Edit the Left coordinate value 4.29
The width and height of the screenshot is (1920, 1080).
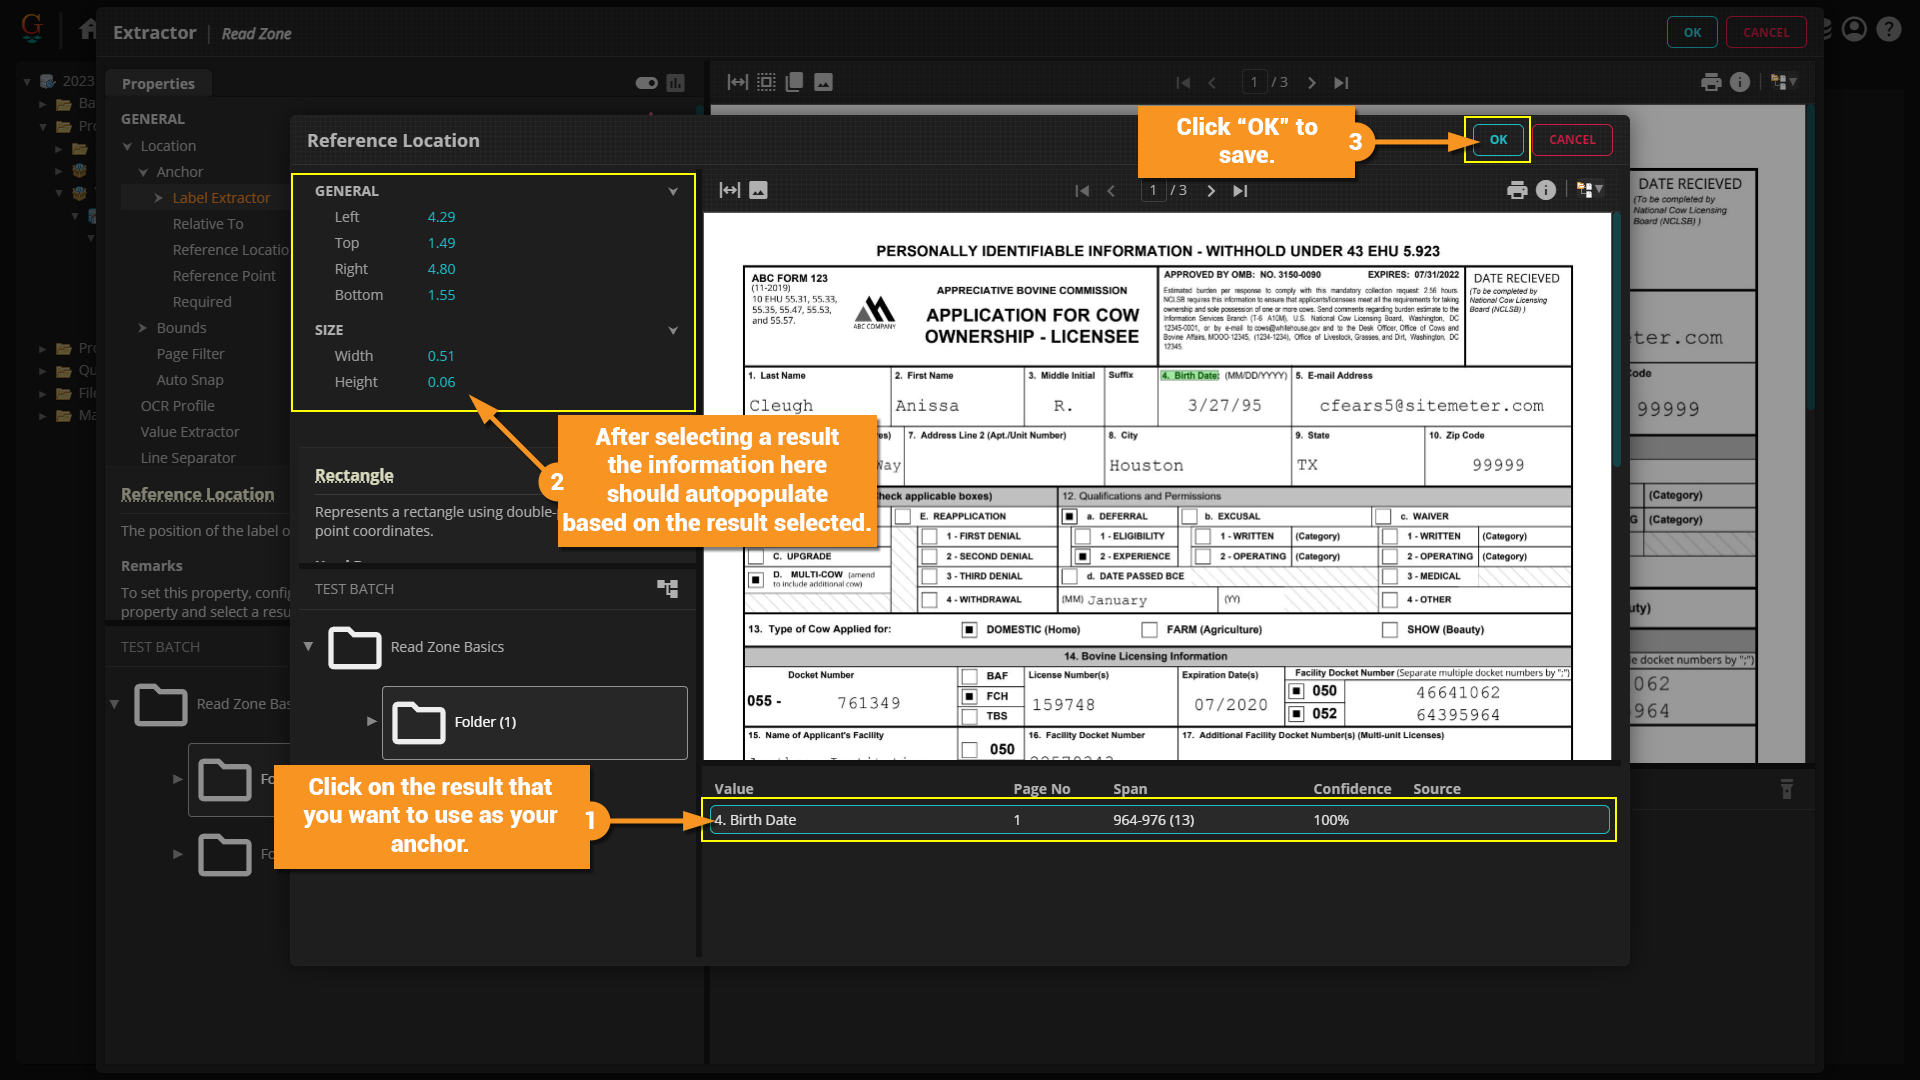click(x=441, y=217)
